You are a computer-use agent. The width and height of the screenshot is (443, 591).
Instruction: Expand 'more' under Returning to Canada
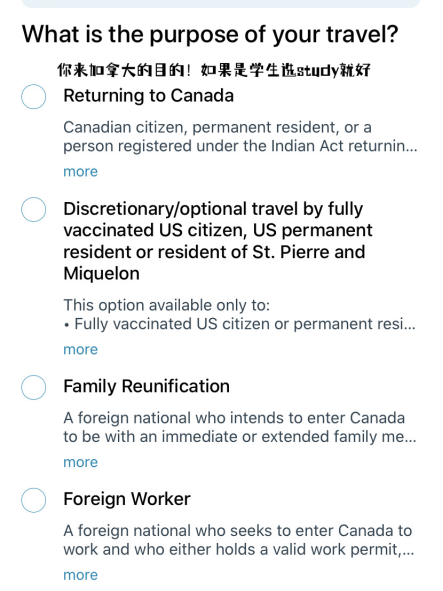pyautogui.click(x=81, y=171)
